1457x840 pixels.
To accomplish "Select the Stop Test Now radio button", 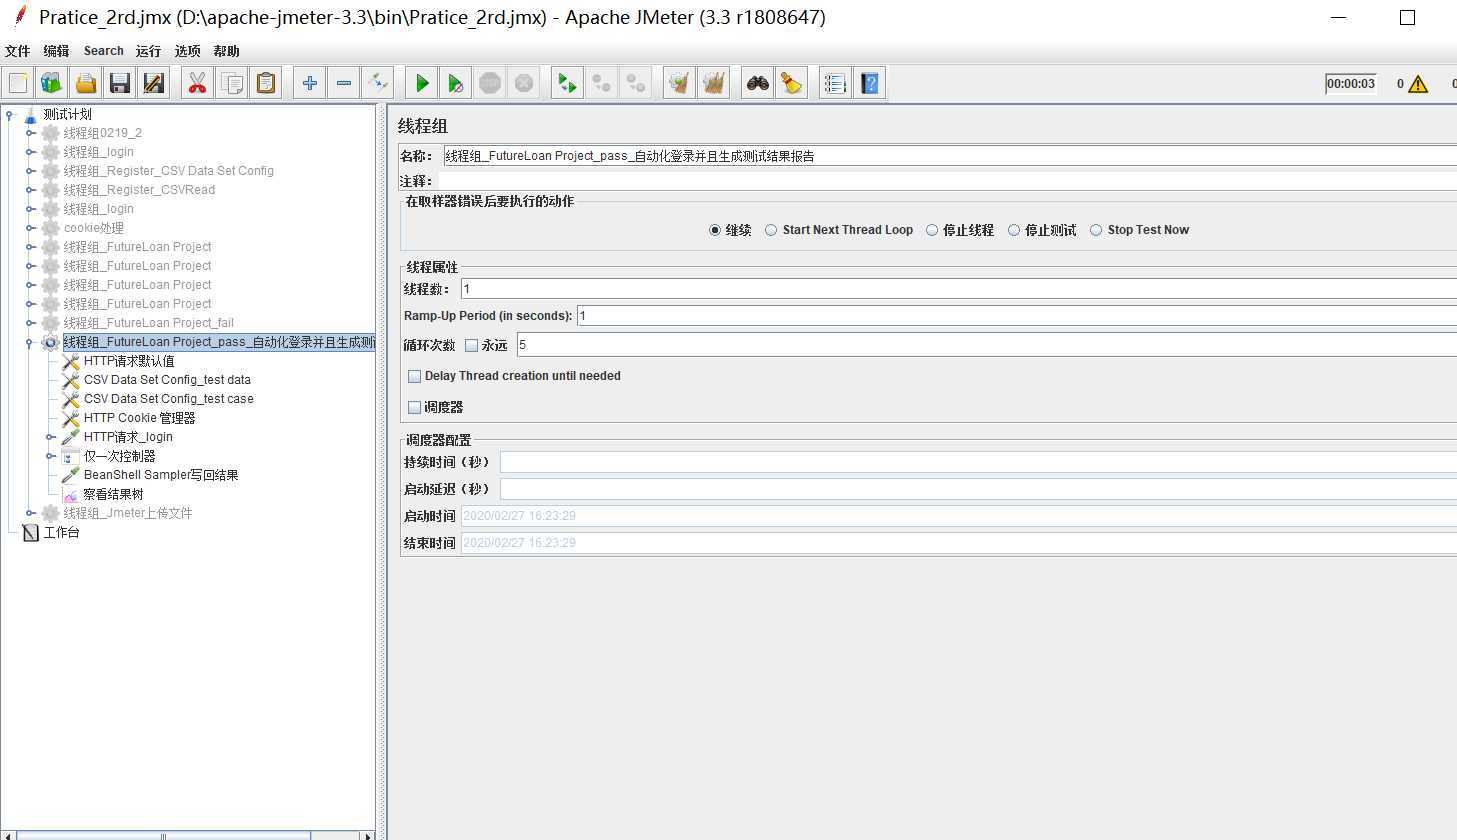I will 1096,230.
